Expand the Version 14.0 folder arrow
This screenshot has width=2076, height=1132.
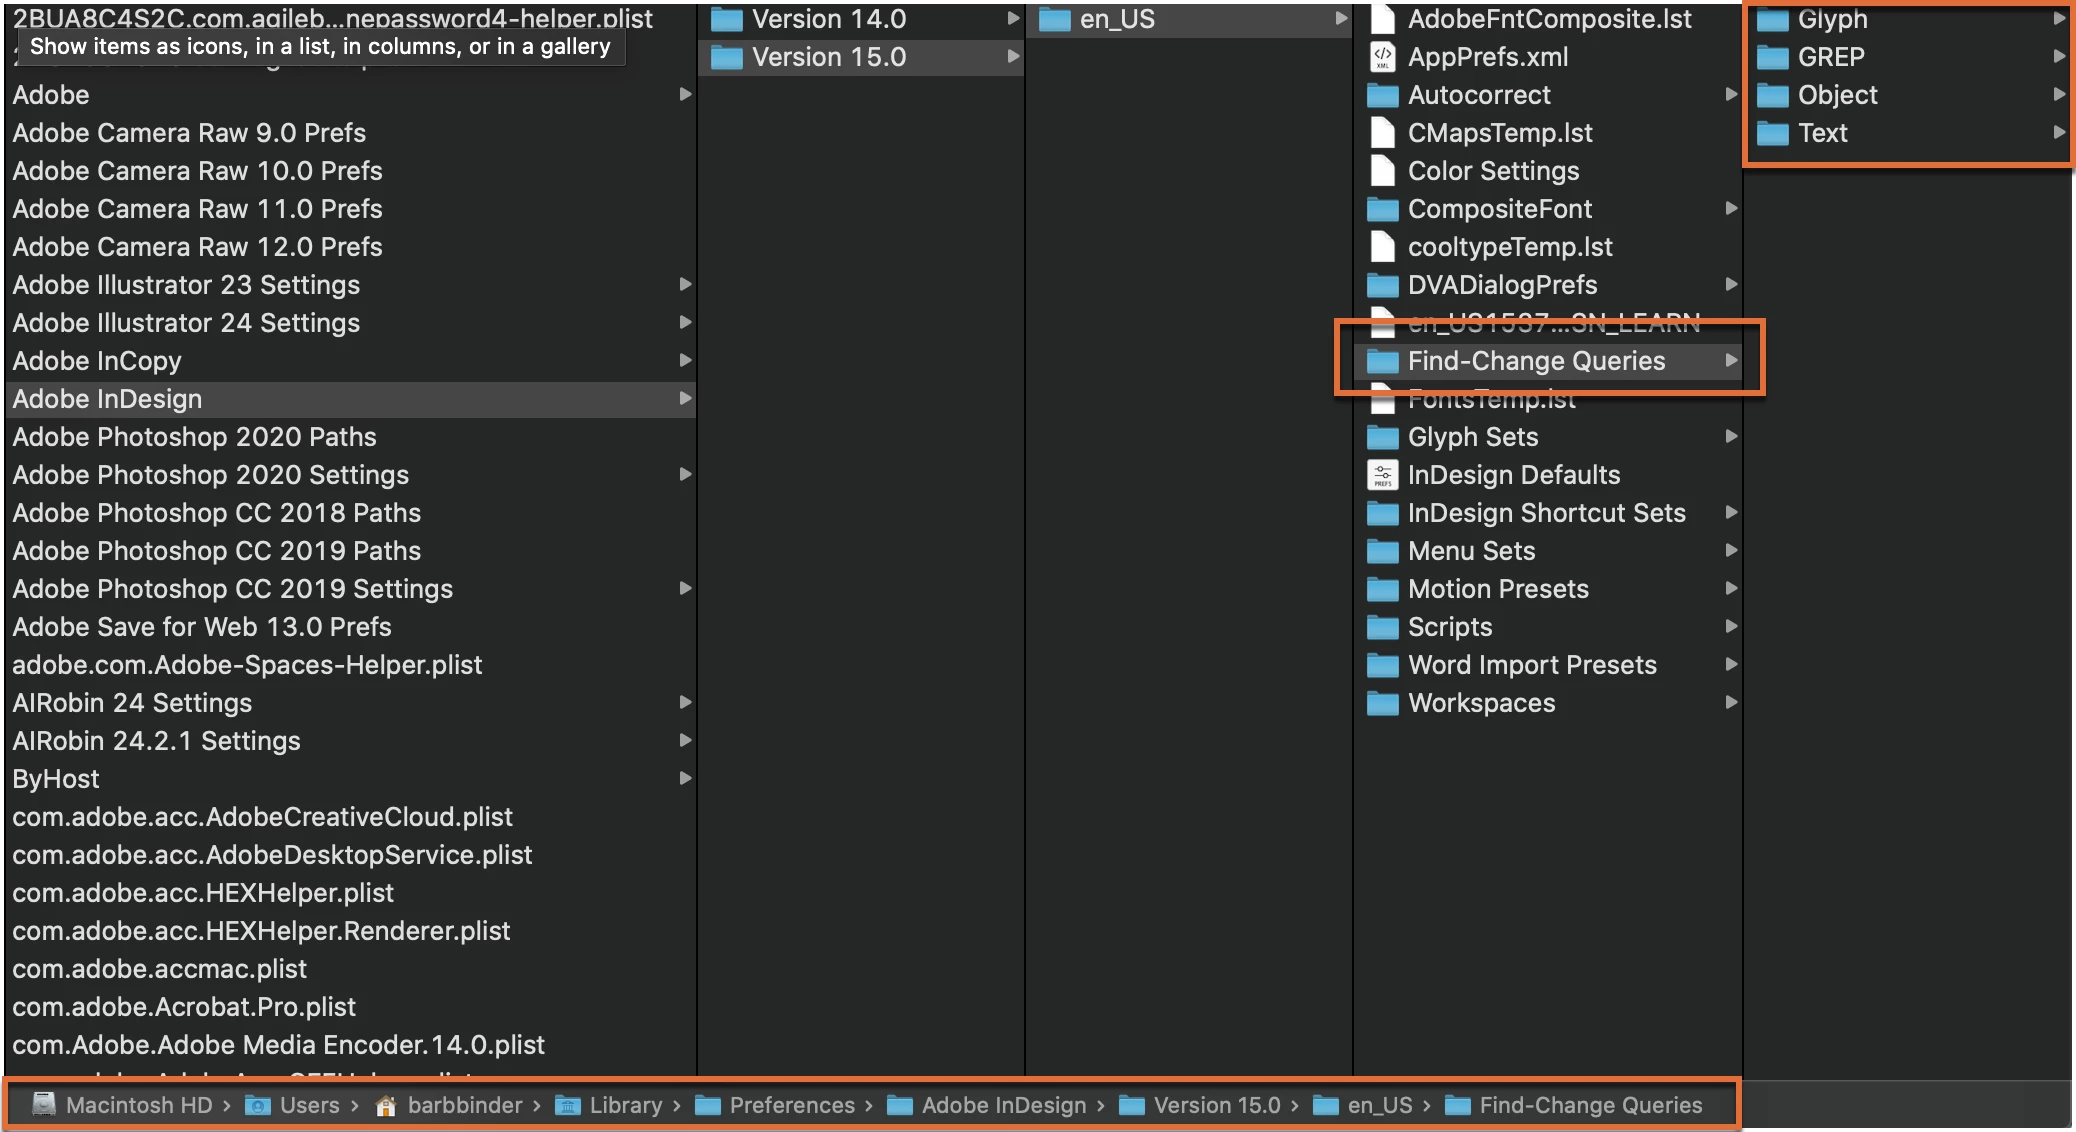point(1013,18)
